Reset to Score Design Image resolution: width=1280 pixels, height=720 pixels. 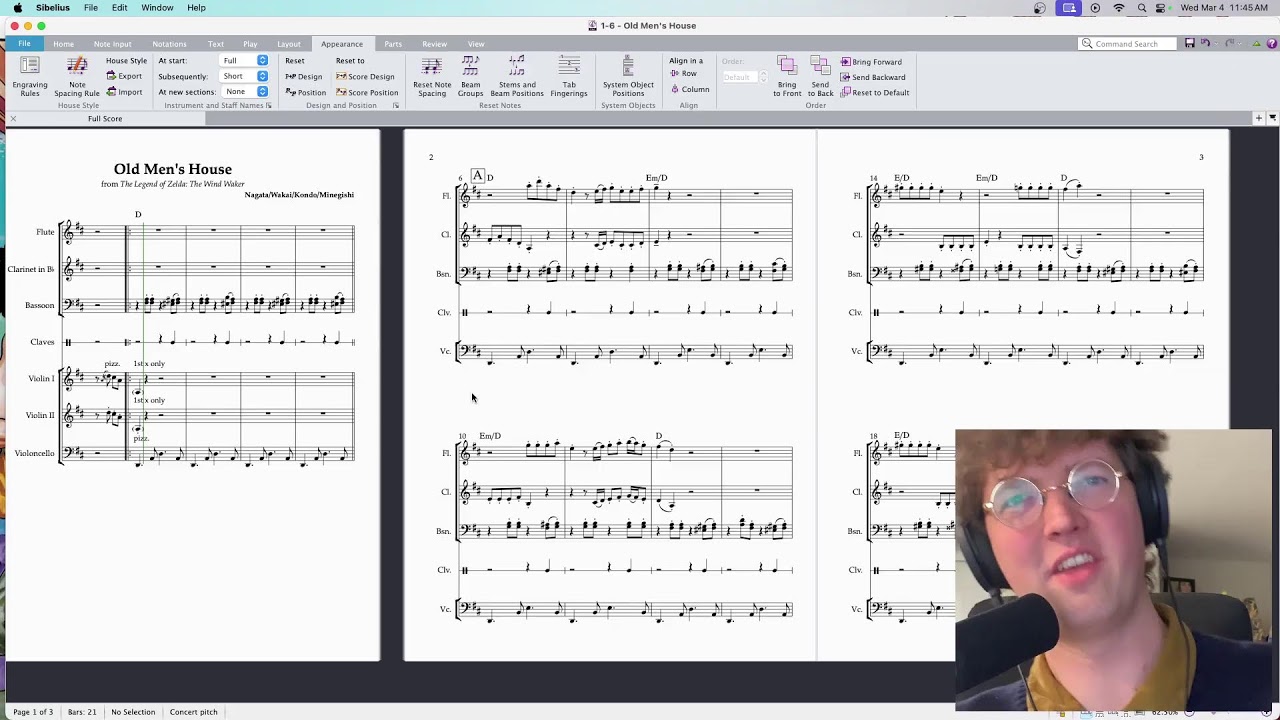click(365, 77)
